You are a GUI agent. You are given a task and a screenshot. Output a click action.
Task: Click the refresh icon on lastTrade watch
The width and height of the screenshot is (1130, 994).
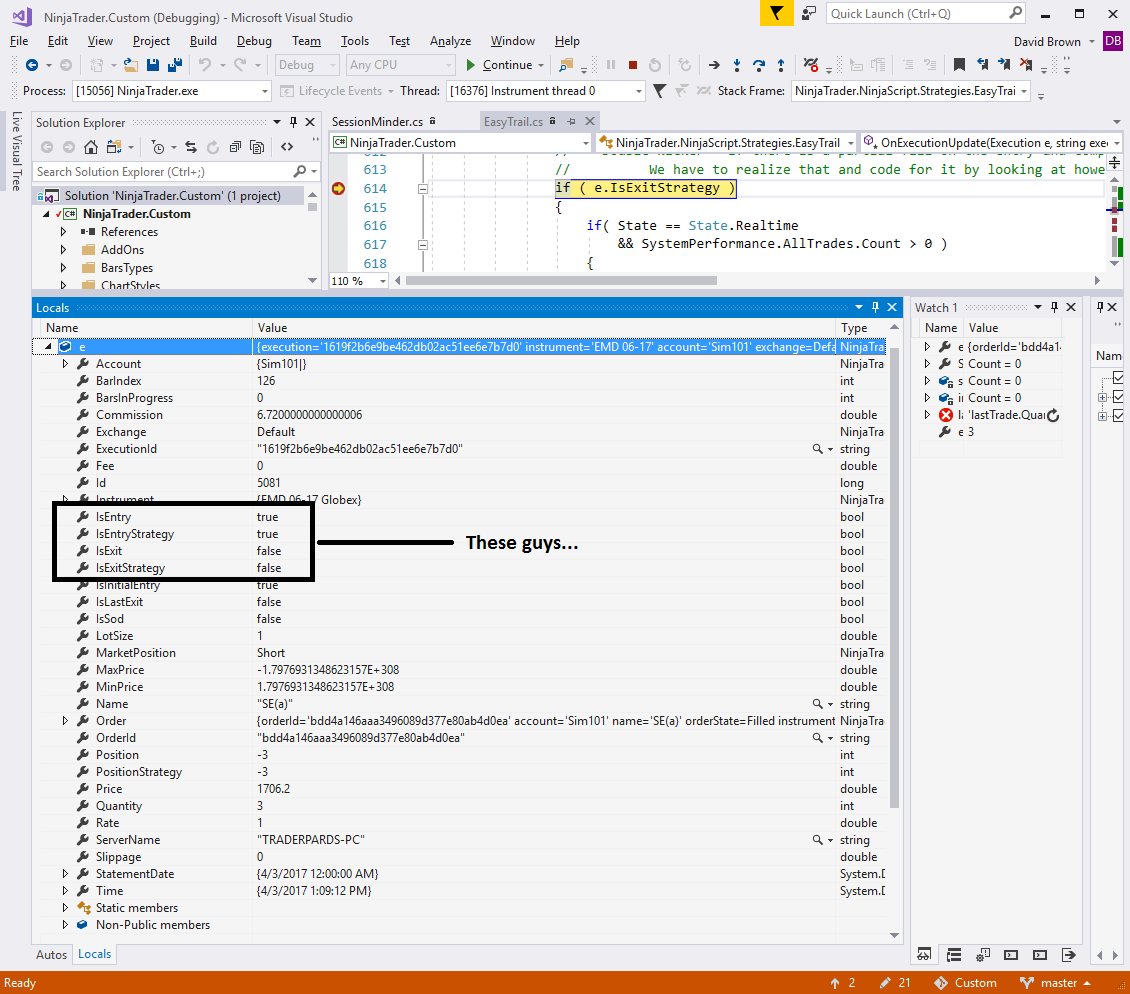[1052, 415]
